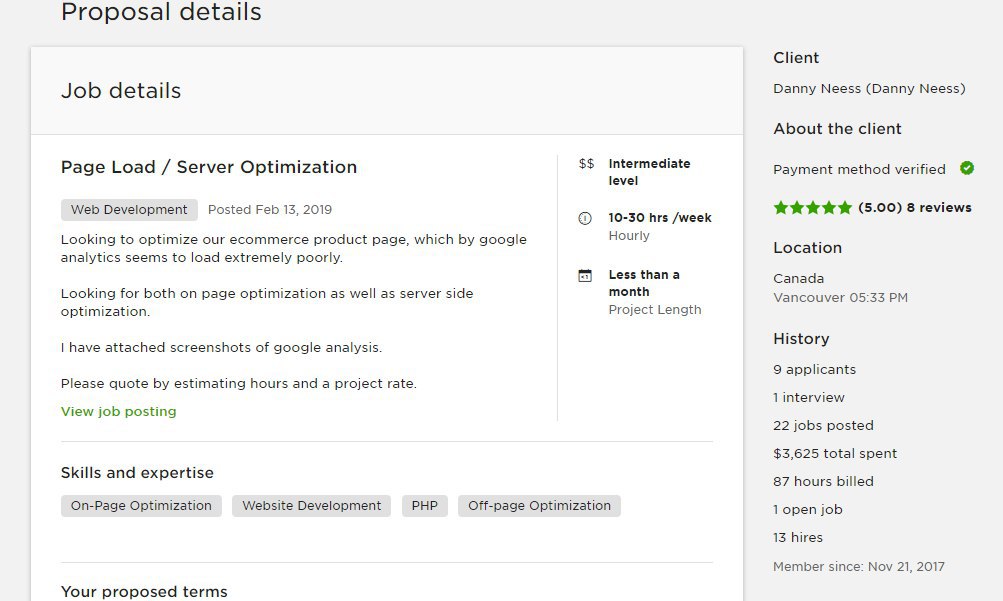This screenshot has height=601, width=1003.
Task: Select the PHP skill tag
Action: click(425, 506)
